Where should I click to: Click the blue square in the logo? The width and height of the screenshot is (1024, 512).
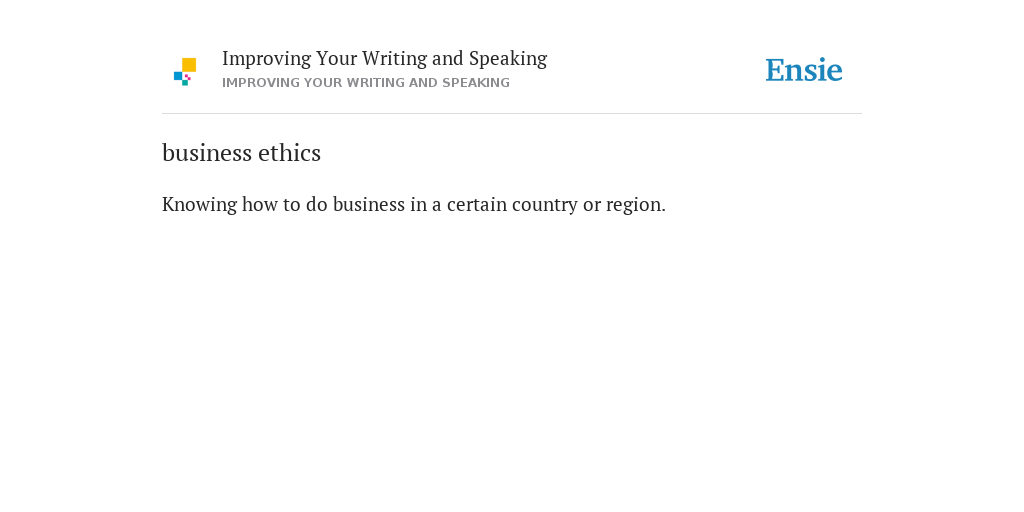tap(178, 76)
